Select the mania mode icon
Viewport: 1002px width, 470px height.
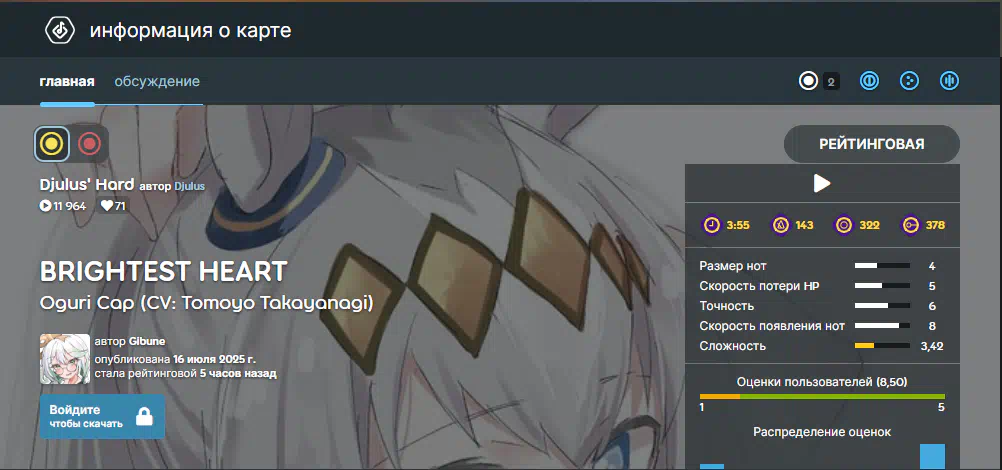[950, 81]
